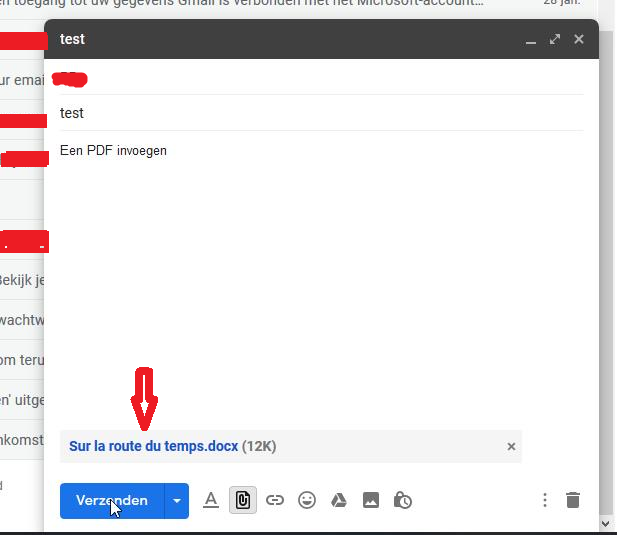
Task: Click the blue Verzenden button
Action: pyautogui.click(x=111, y=500)
